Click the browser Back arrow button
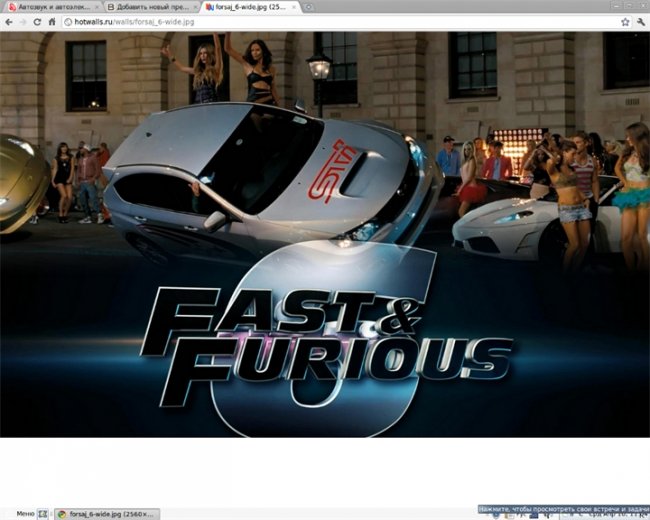The image size is (650, 520). pos(9,21)
